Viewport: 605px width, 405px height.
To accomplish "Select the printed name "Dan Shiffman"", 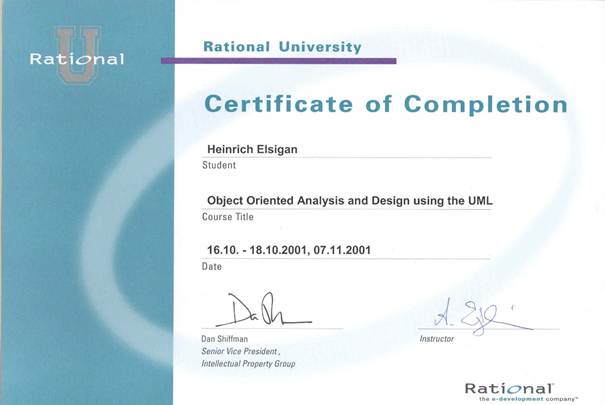I will coord(225,339).
